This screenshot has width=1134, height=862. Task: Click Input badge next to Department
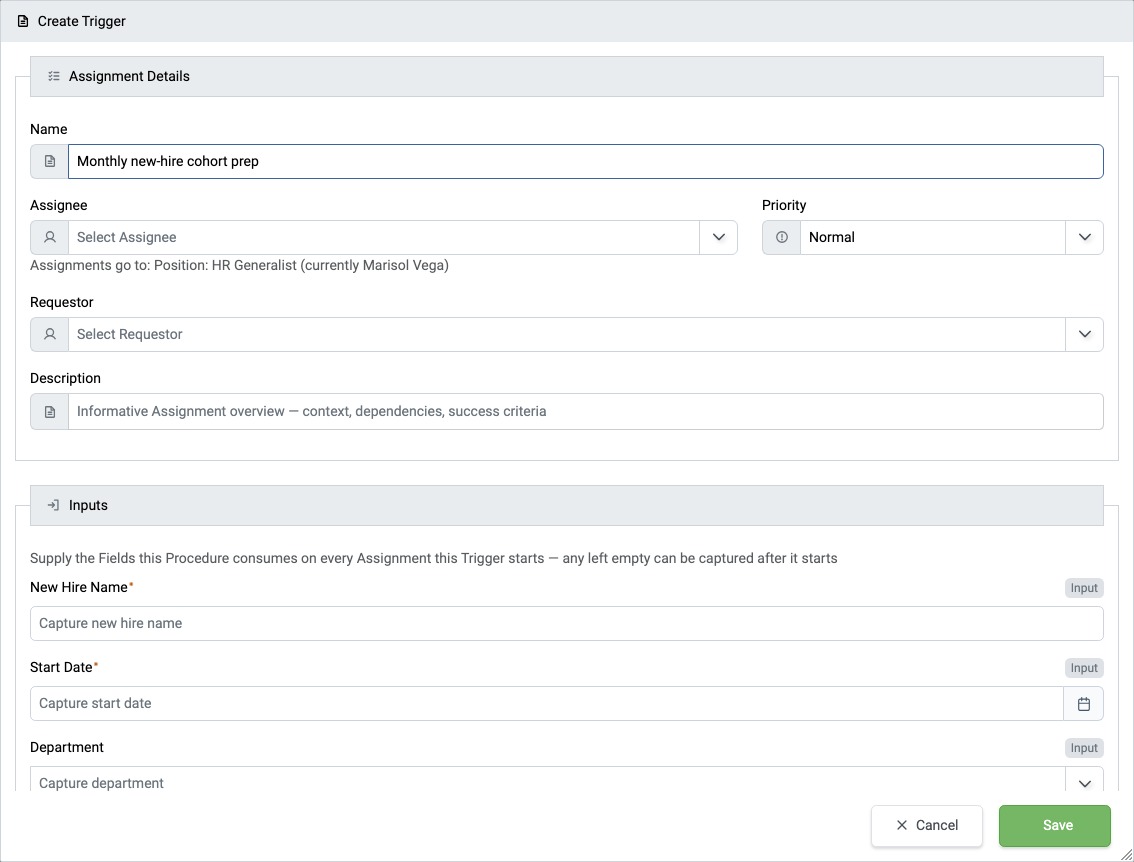click(1084, 748)
